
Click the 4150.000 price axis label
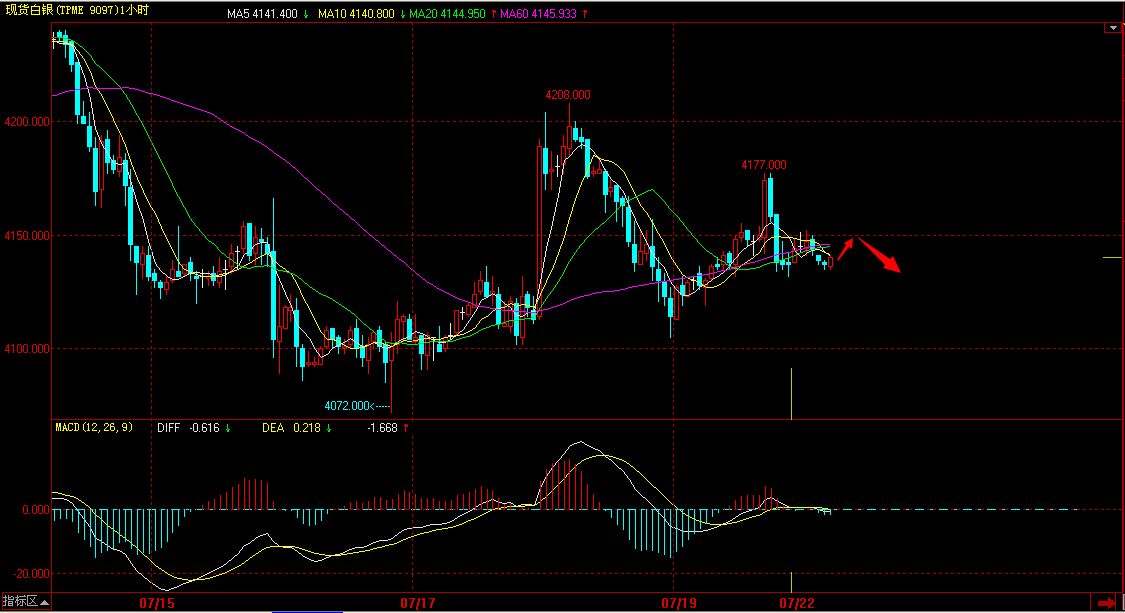27,235
